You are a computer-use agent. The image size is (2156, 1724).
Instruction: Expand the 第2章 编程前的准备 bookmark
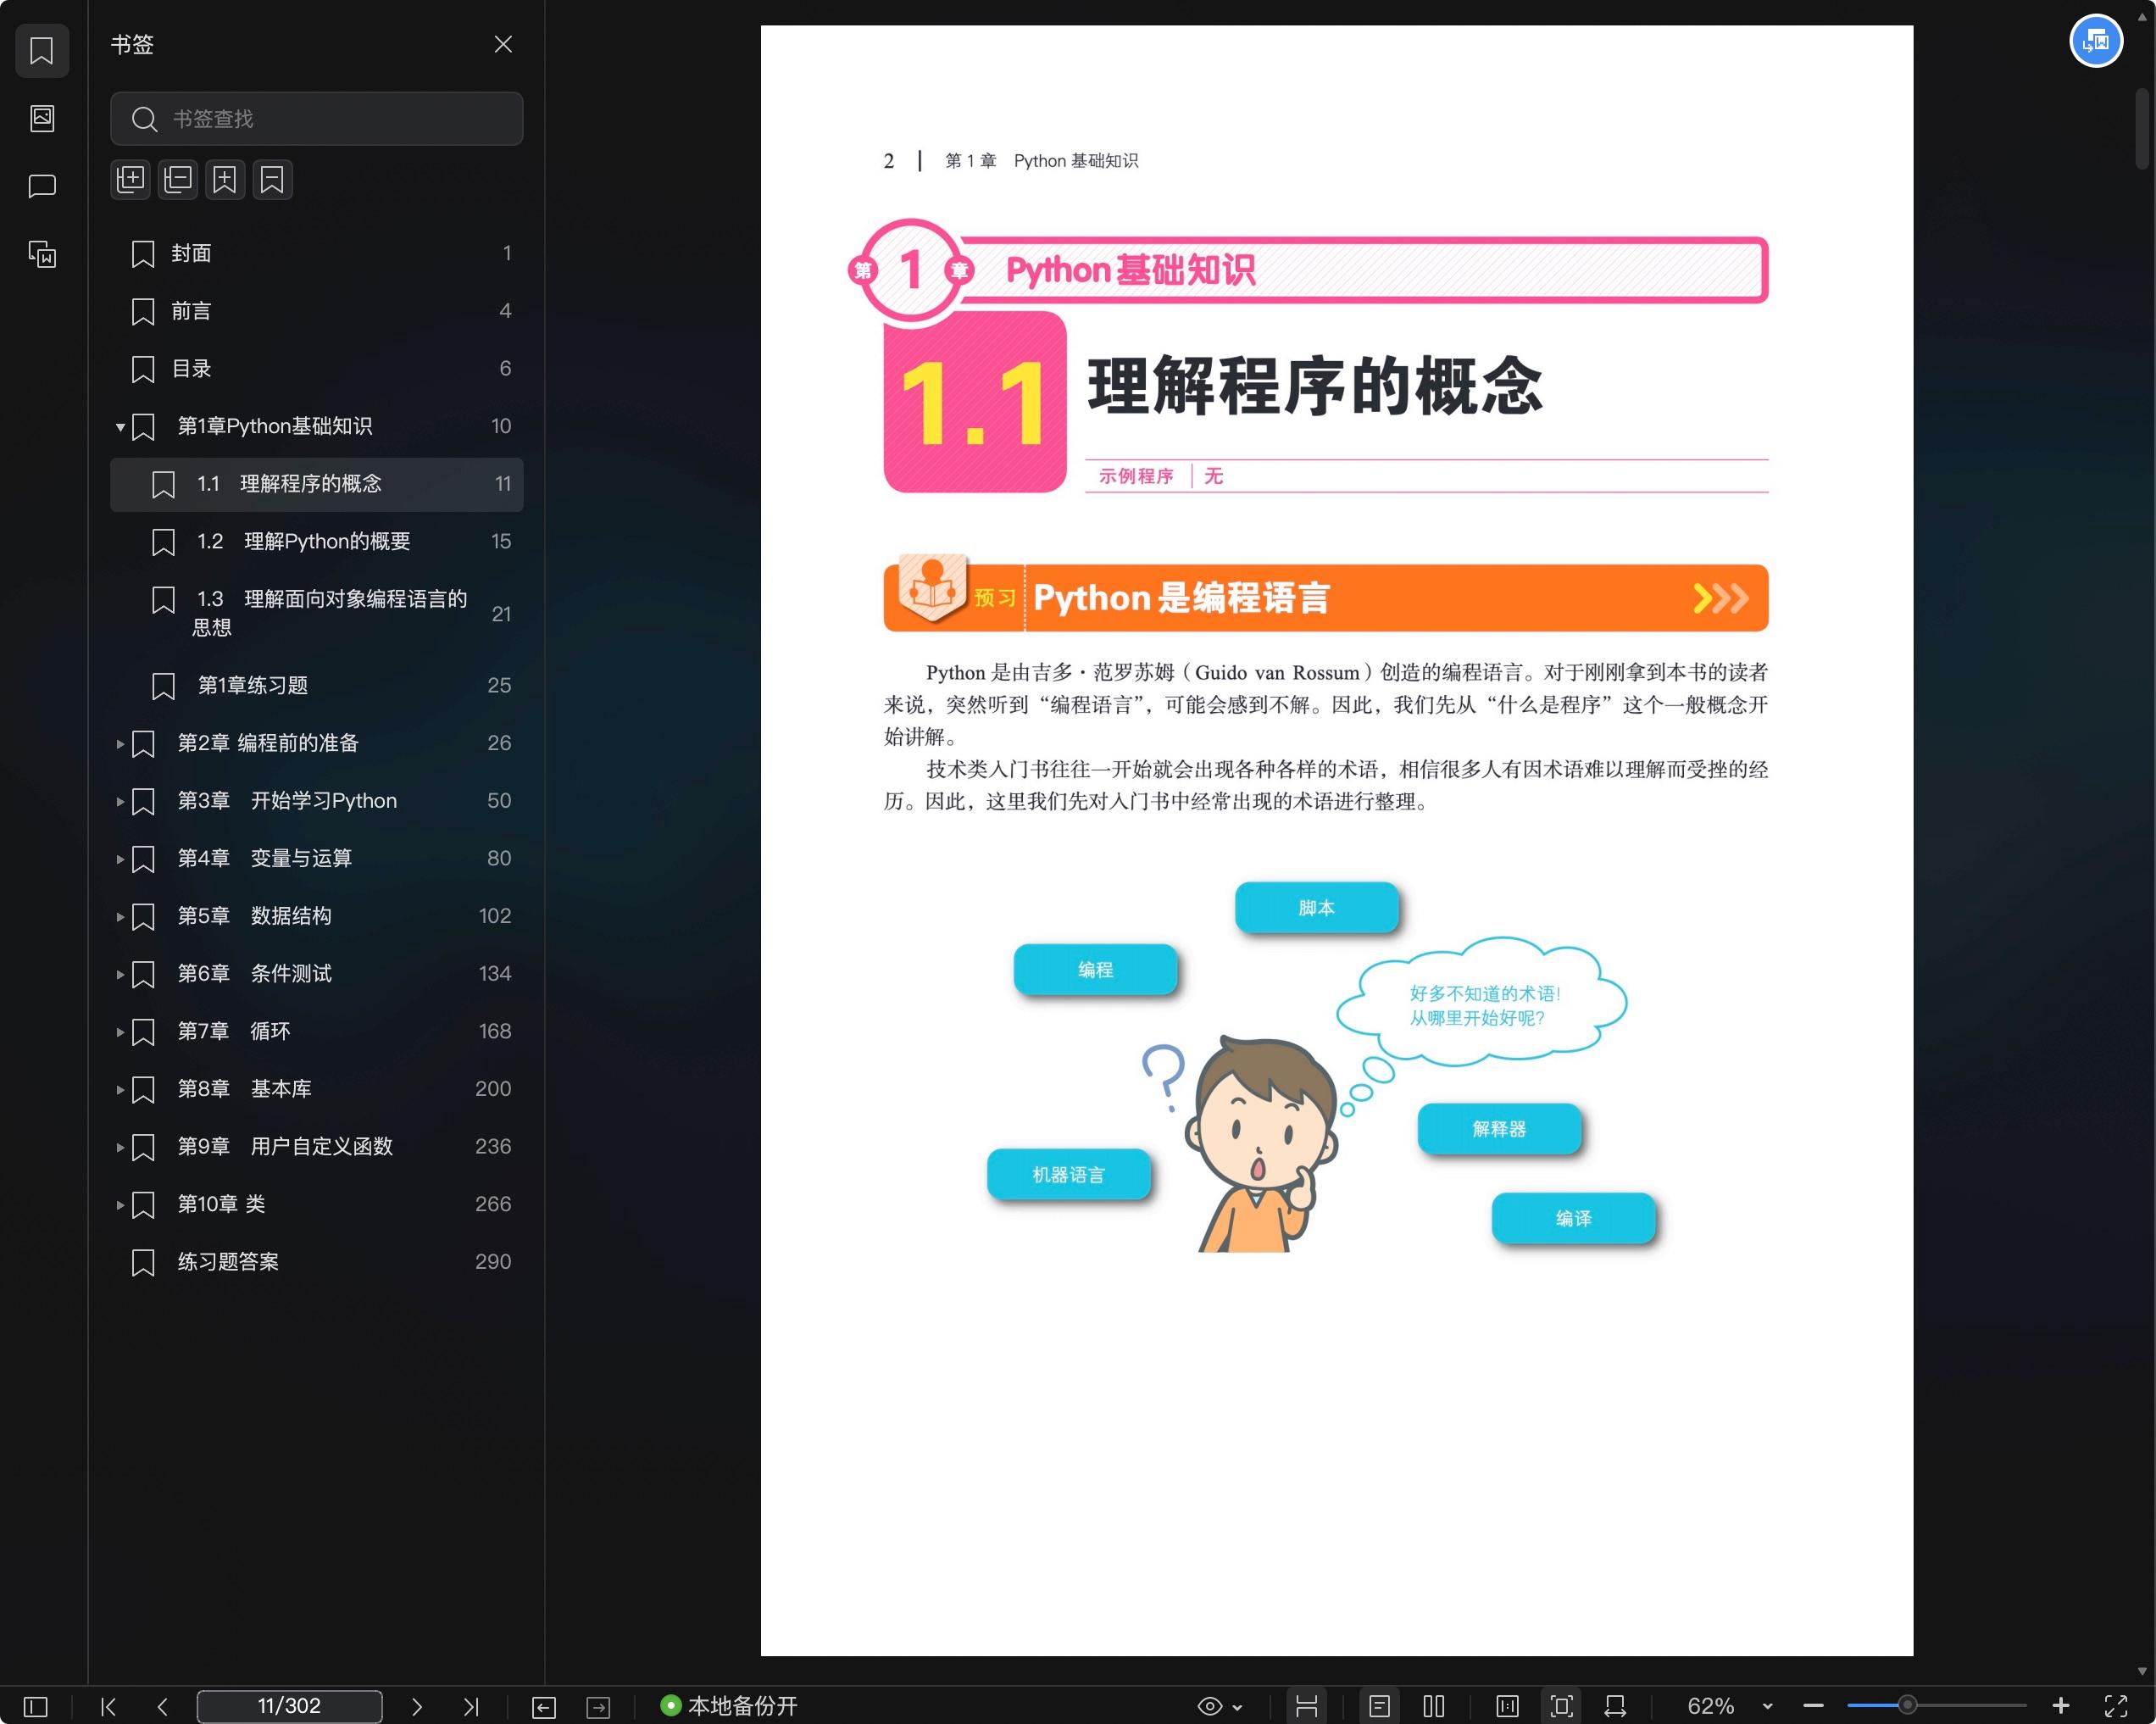pyautogui.click(x=120, y=744)
